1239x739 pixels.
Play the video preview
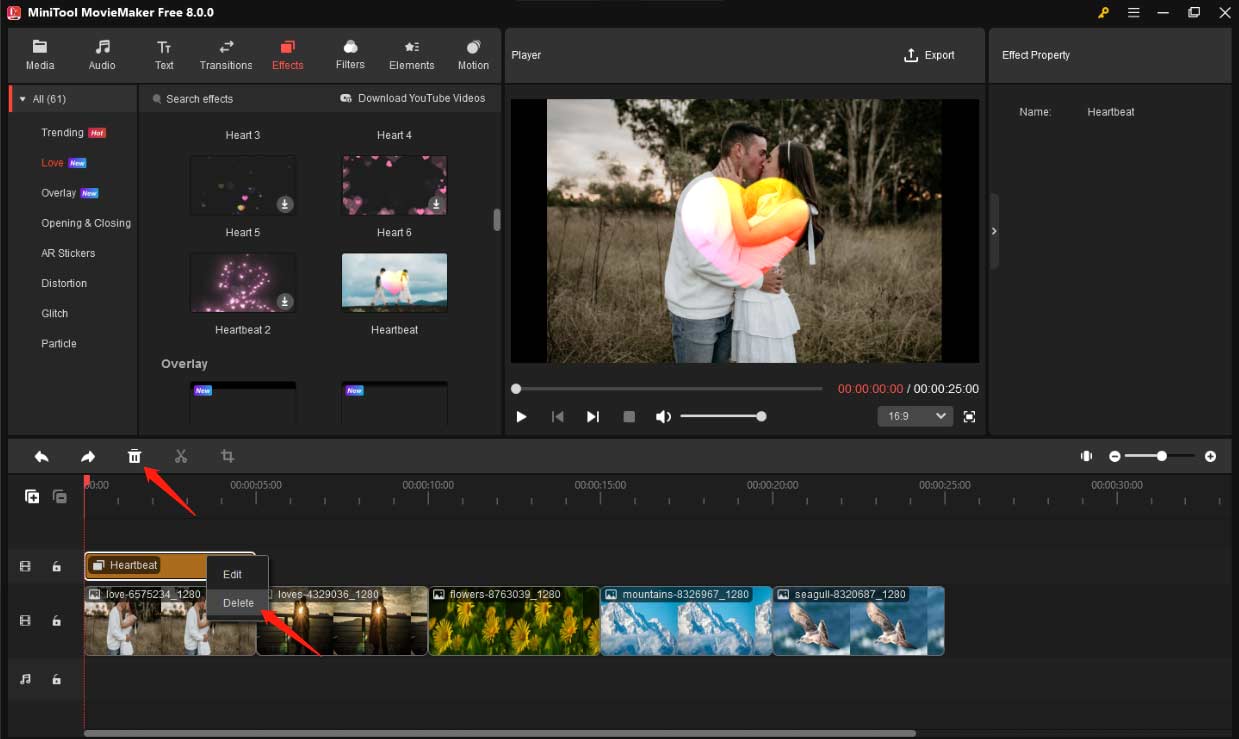point(521,417)
